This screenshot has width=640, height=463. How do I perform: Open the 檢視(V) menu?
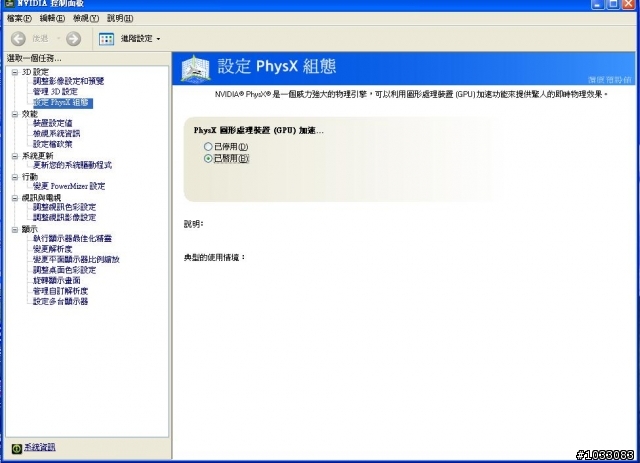[86, 18]
